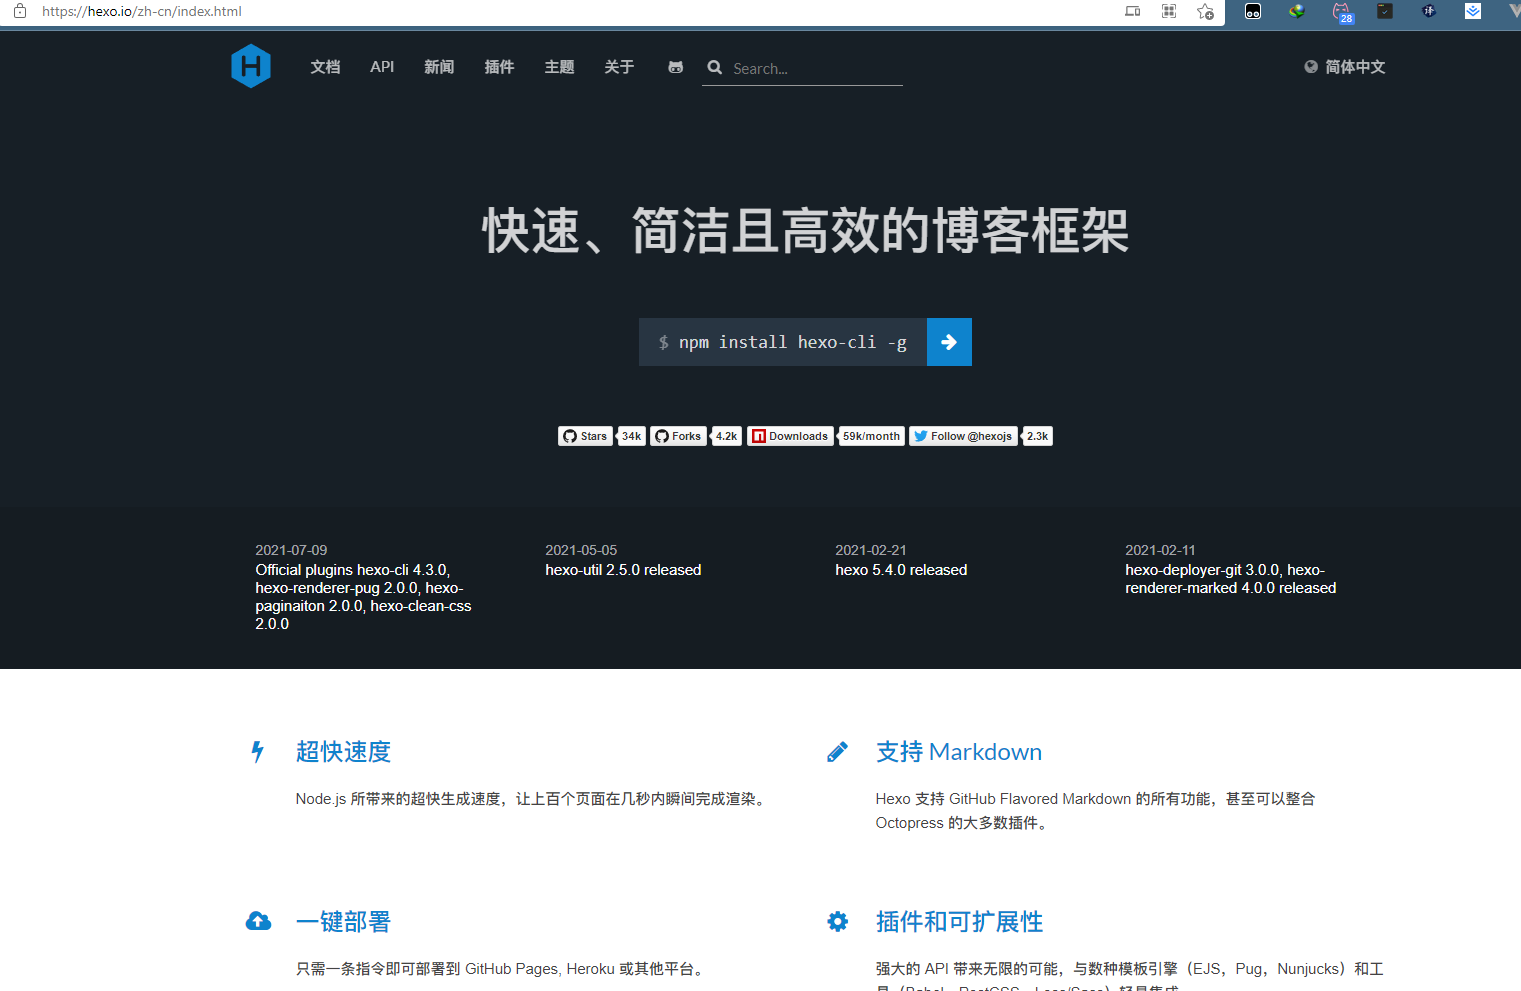Click the Internet Download Manager extension icon

coord(1297,11)
